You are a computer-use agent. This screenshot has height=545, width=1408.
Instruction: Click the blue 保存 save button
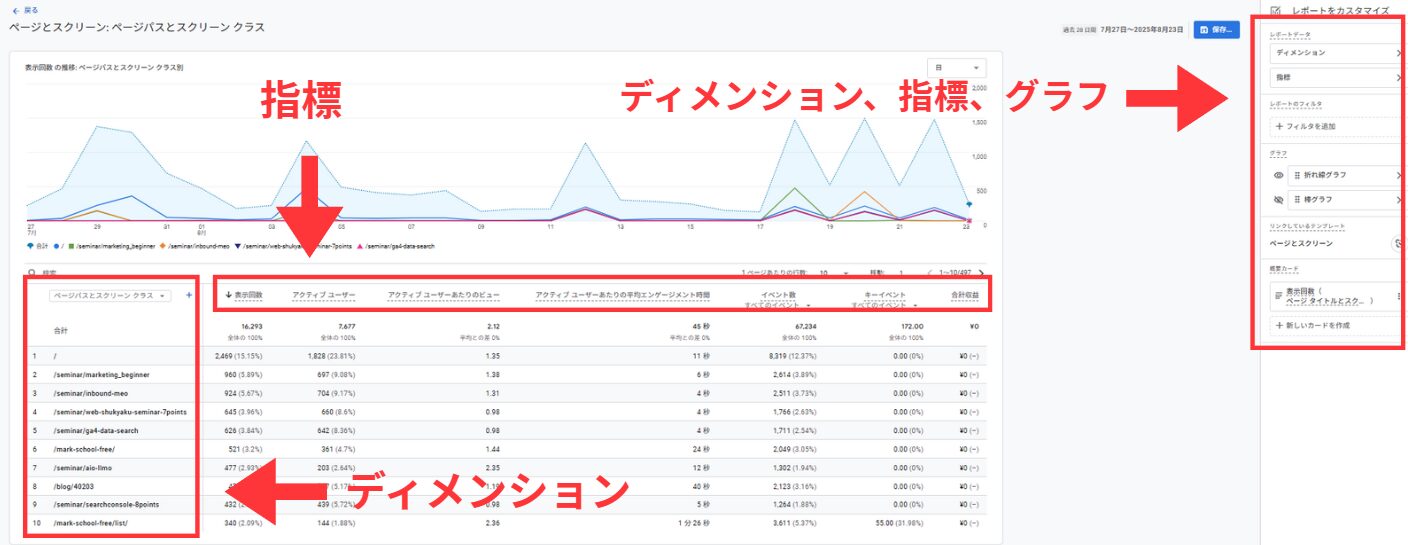pyautogui.click(x=1216, y=30)
